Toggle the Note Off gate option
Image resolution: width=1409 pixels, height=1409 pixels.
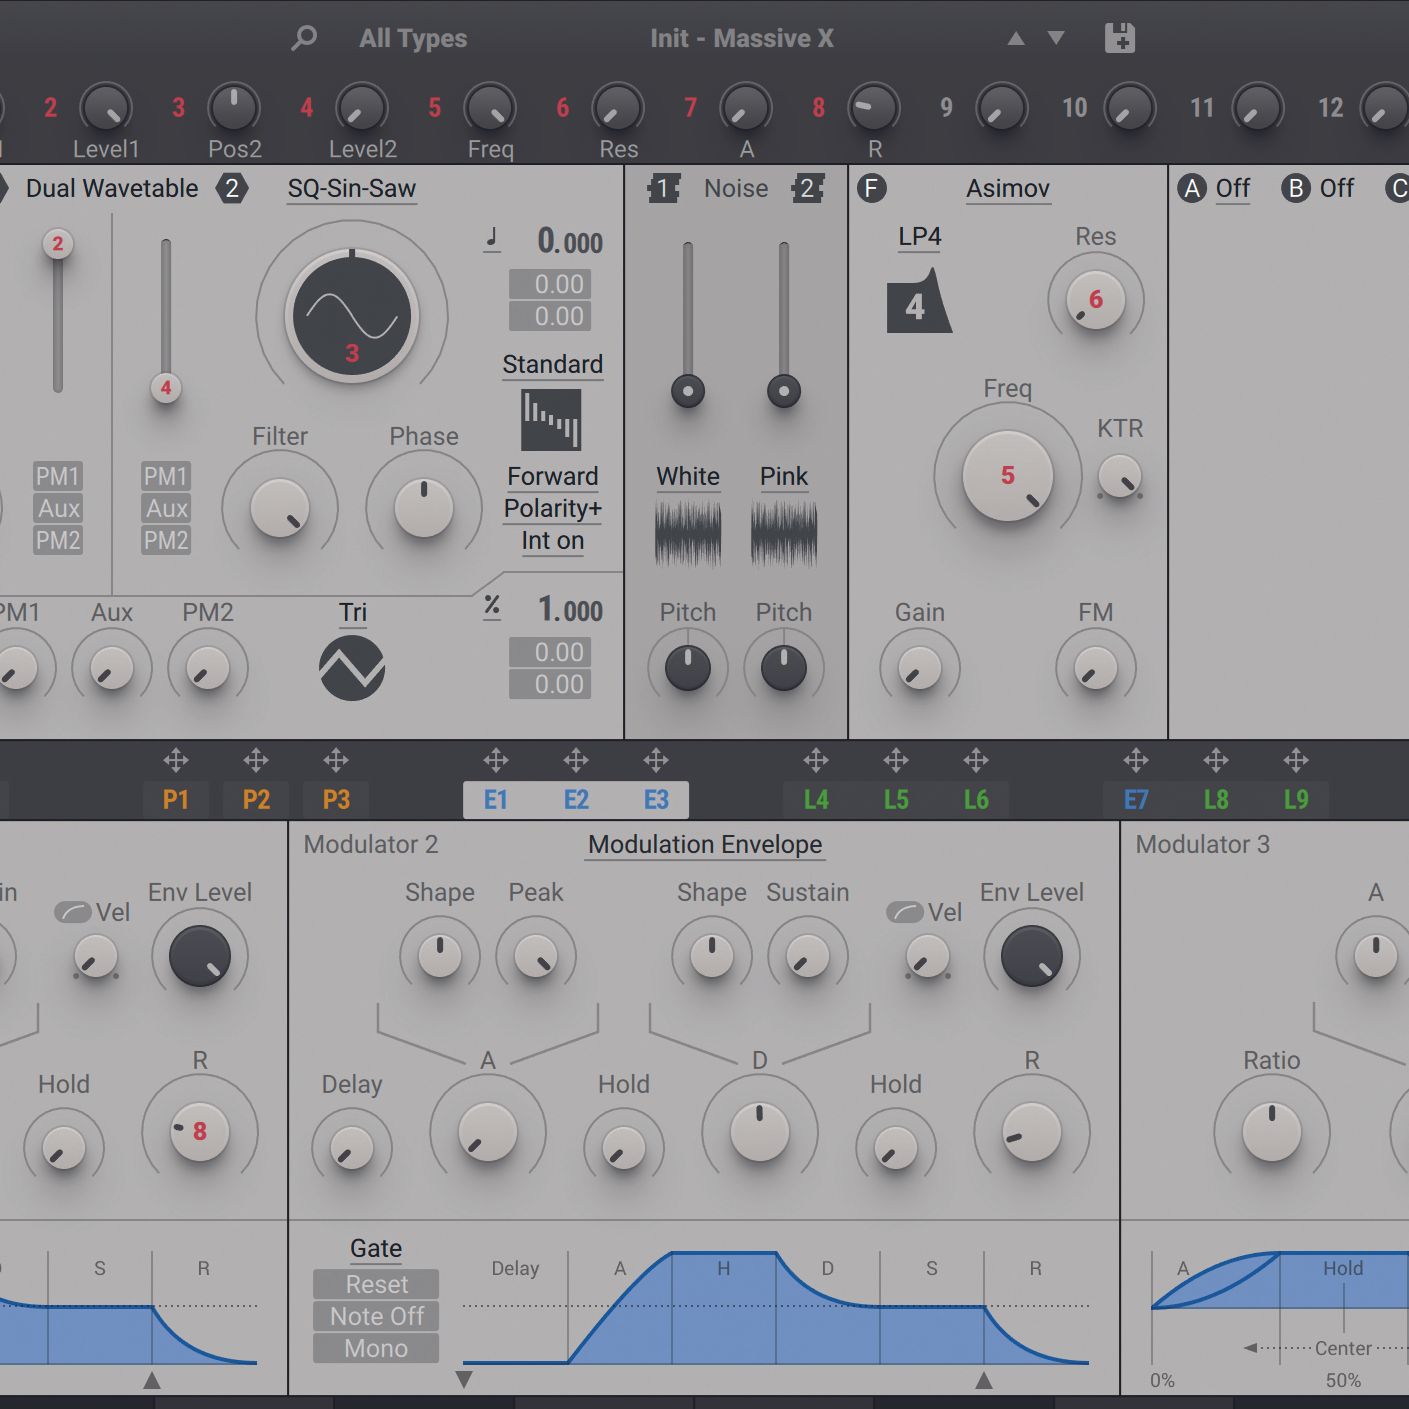375,1316
